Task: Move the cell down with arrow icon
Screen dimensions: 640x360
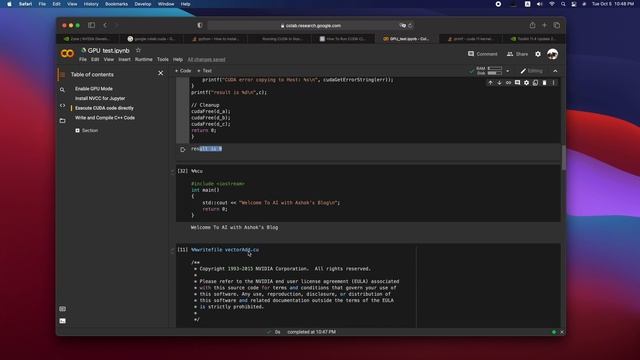Action: (x=499, y=83)
